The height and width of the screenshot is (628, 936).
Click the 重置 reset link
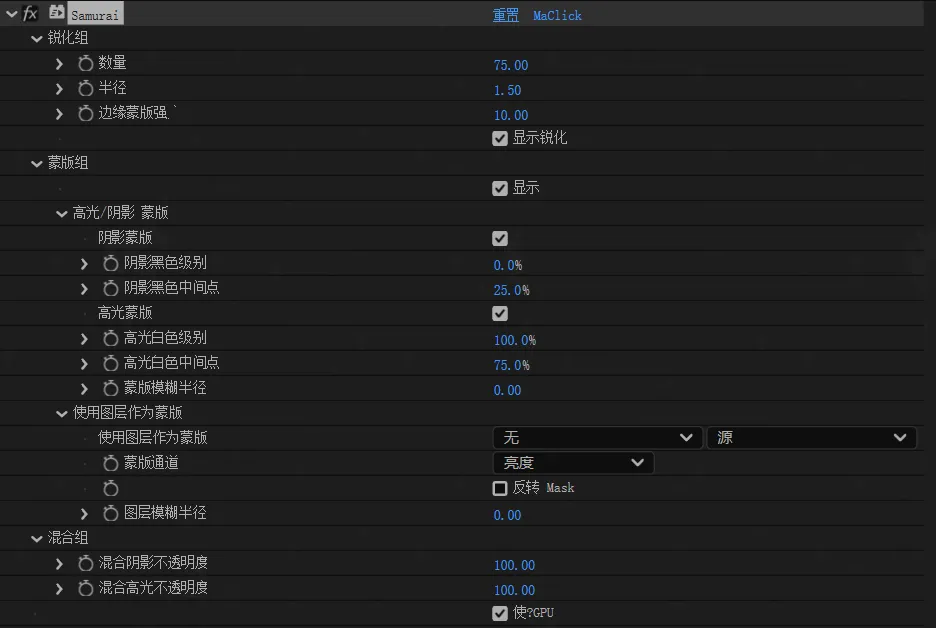pos(506,15)
